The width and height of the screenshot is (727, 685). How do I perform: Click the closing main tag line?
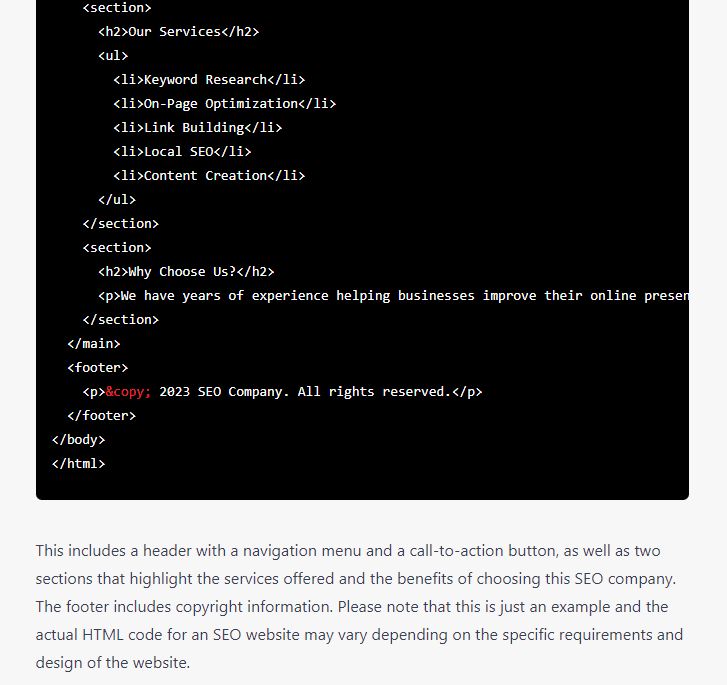pos(94,344)
